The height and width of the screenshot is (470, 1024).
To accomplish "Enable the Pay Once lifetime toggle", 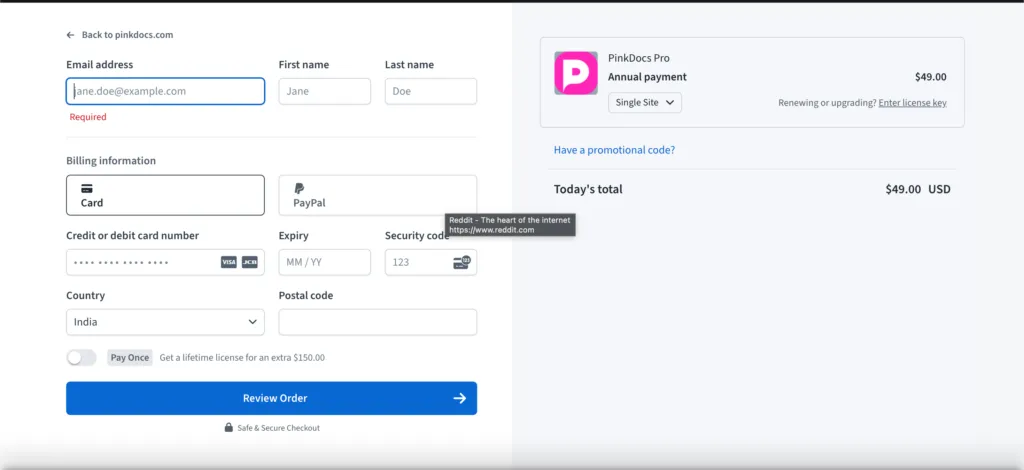I will point(81,357).
